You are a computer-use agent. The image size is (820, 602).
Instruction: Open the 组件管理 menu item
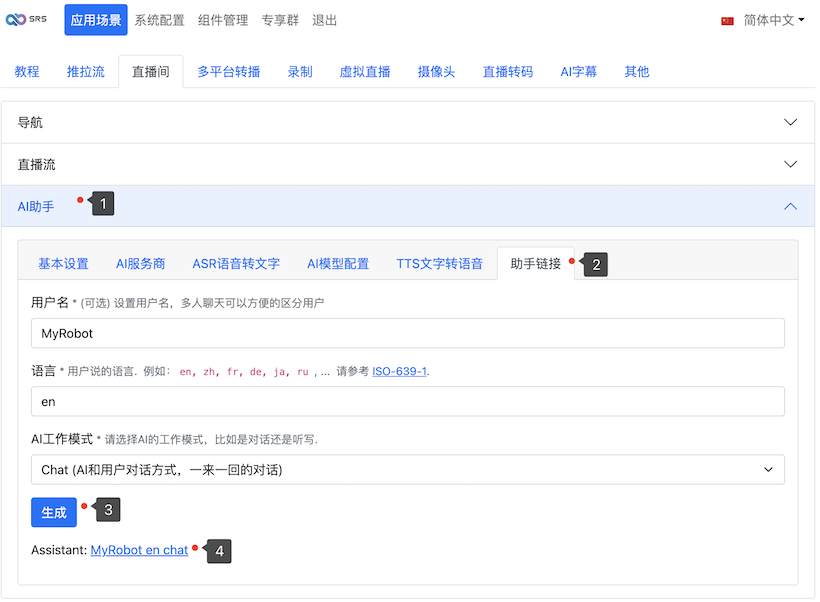pos(223,20)
